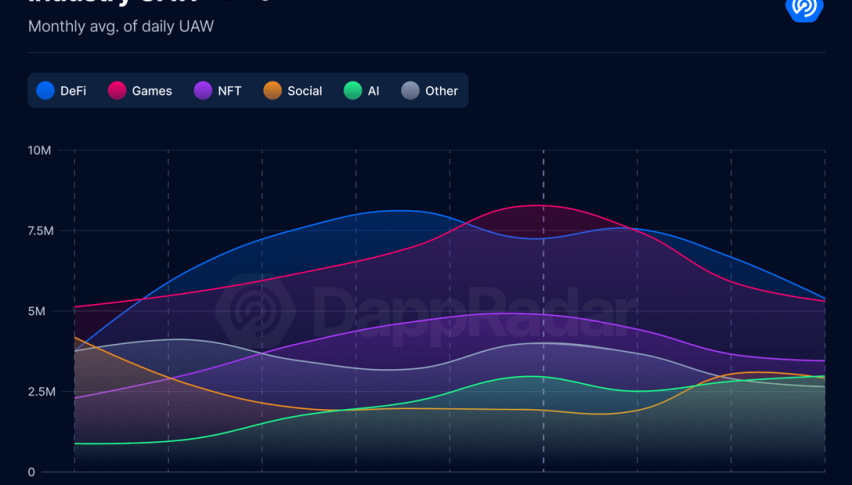Image resolution: width=852 pixels, height=485 pixels.
Task: Click the peak of the pink Games curve
Action: click(541, 205)
